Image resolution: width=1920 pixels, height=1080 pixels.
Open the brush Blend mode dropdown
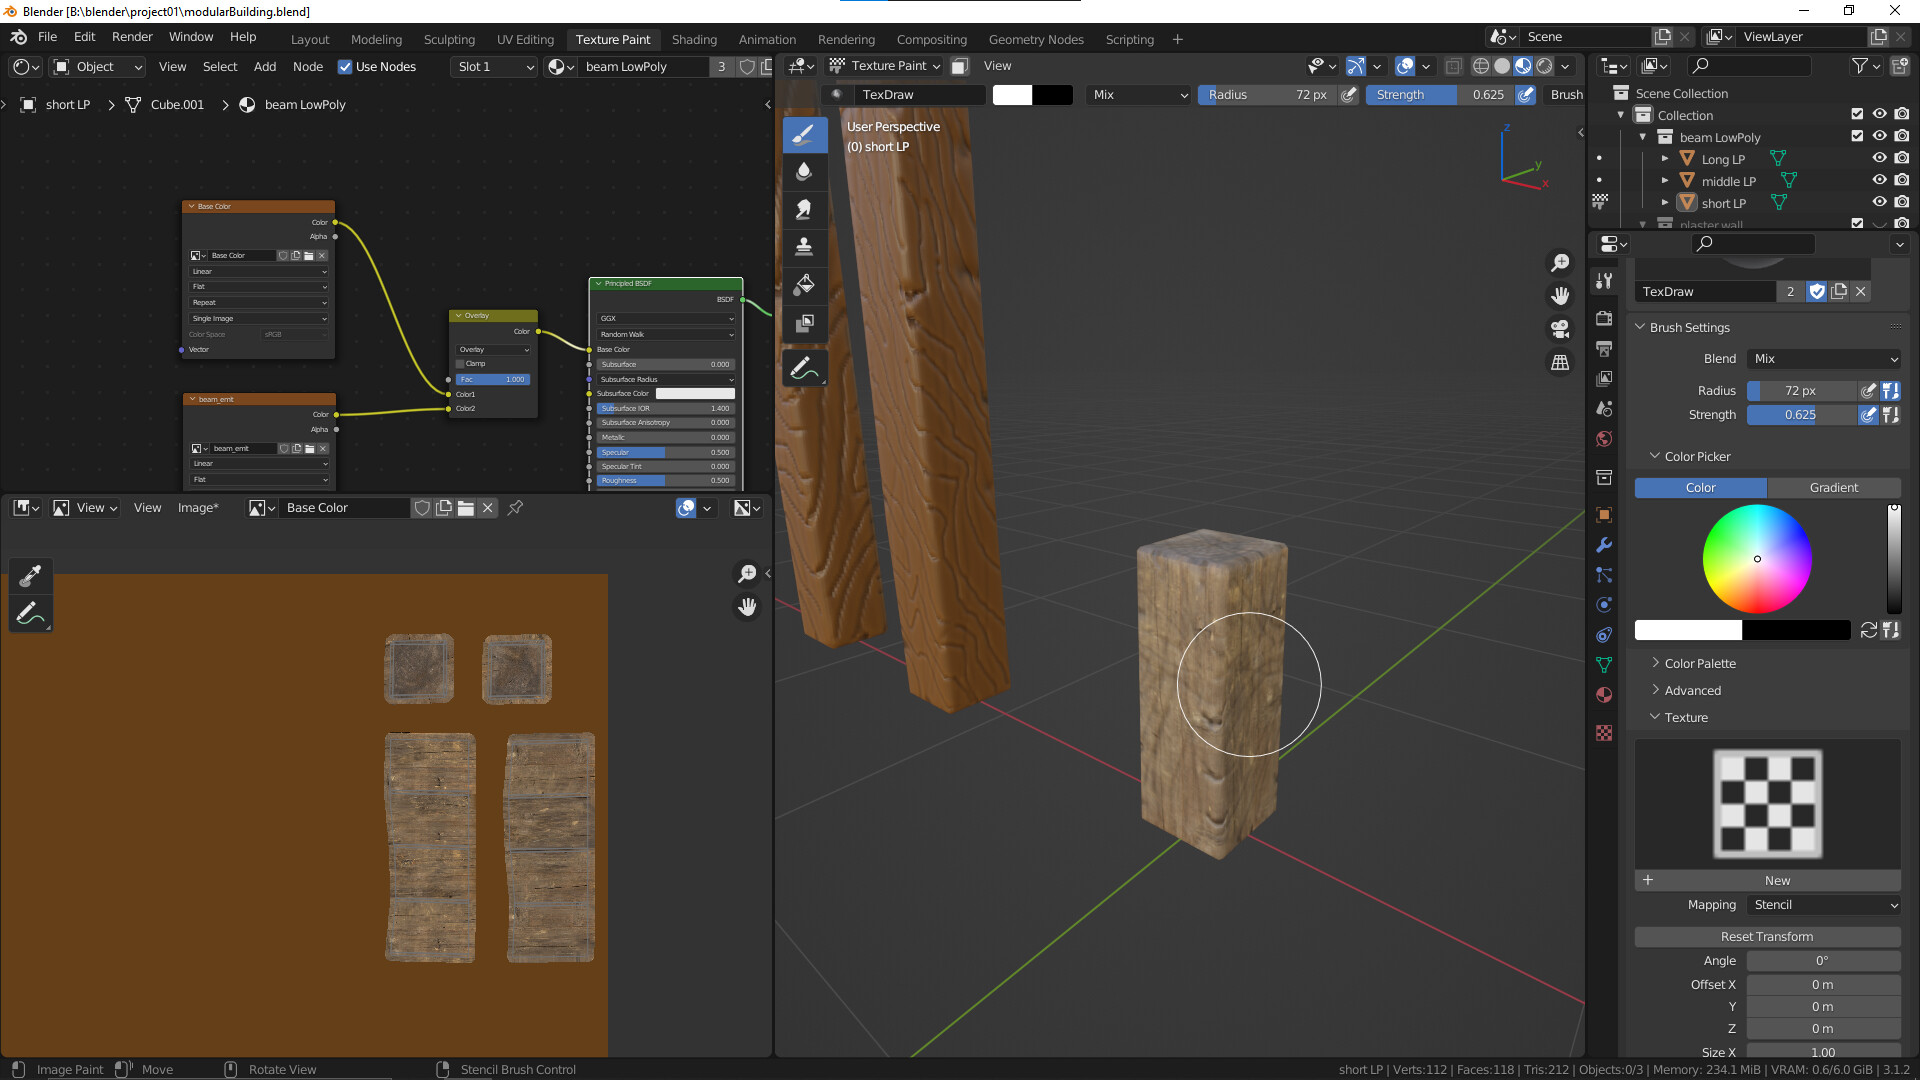[x=1824, y=359]
